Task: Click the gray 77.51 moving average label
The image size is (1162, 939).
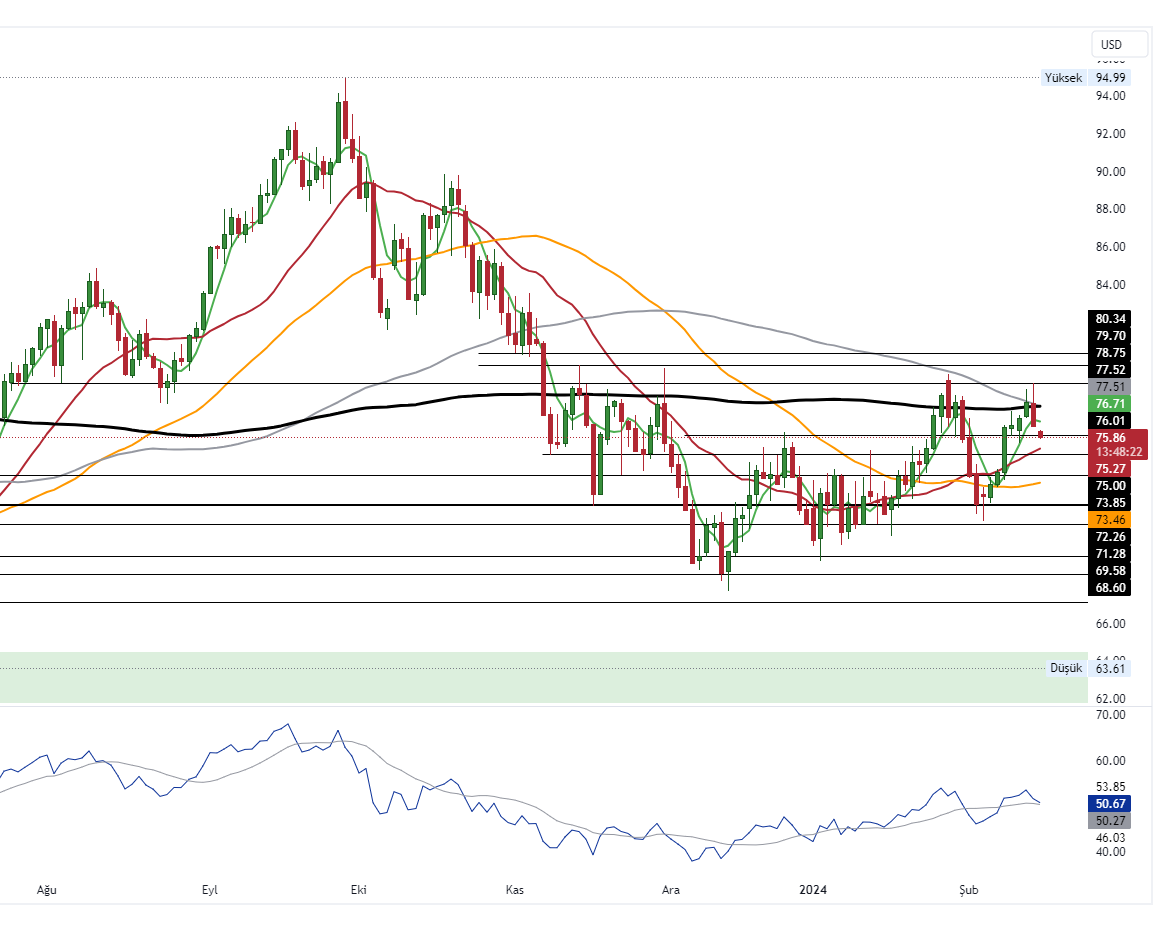Action: [x=1111, y=386]
